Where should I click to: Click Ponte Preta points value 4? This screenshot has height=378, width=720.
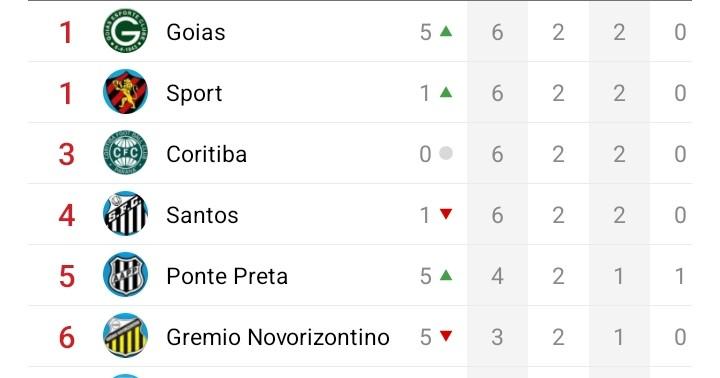(497, 276)
